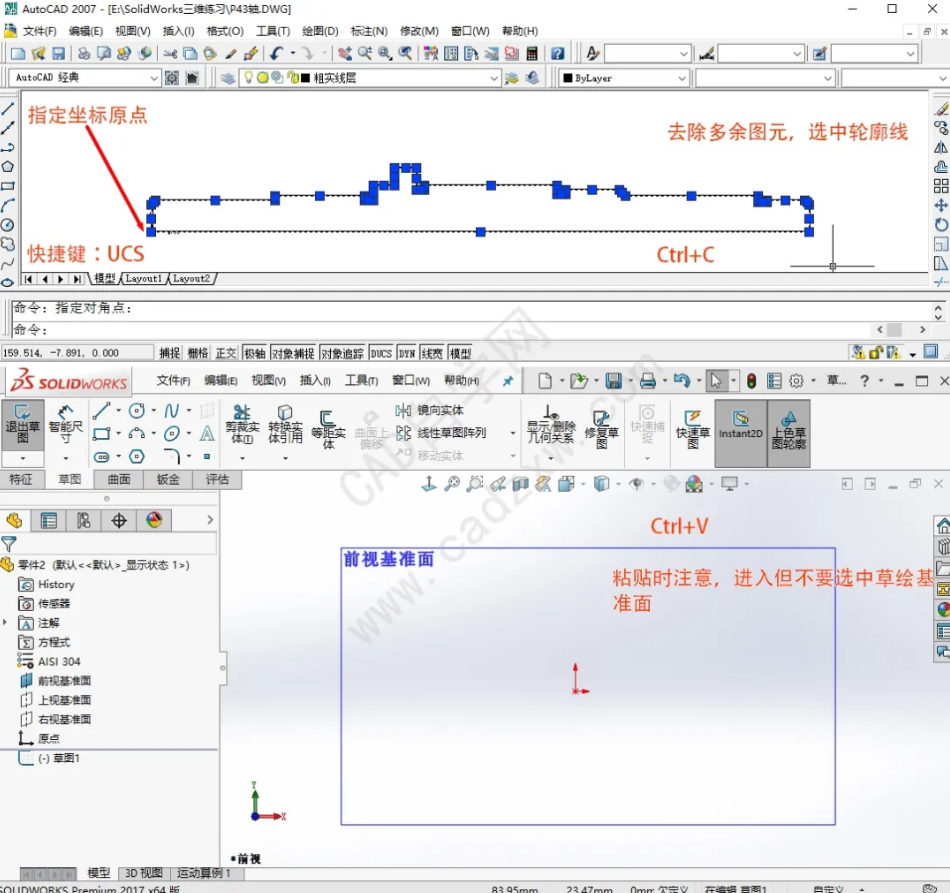Screen dimensions: 950x893
Task: Select 草图1 in feature tree
Action: click(x=50, y=759)
